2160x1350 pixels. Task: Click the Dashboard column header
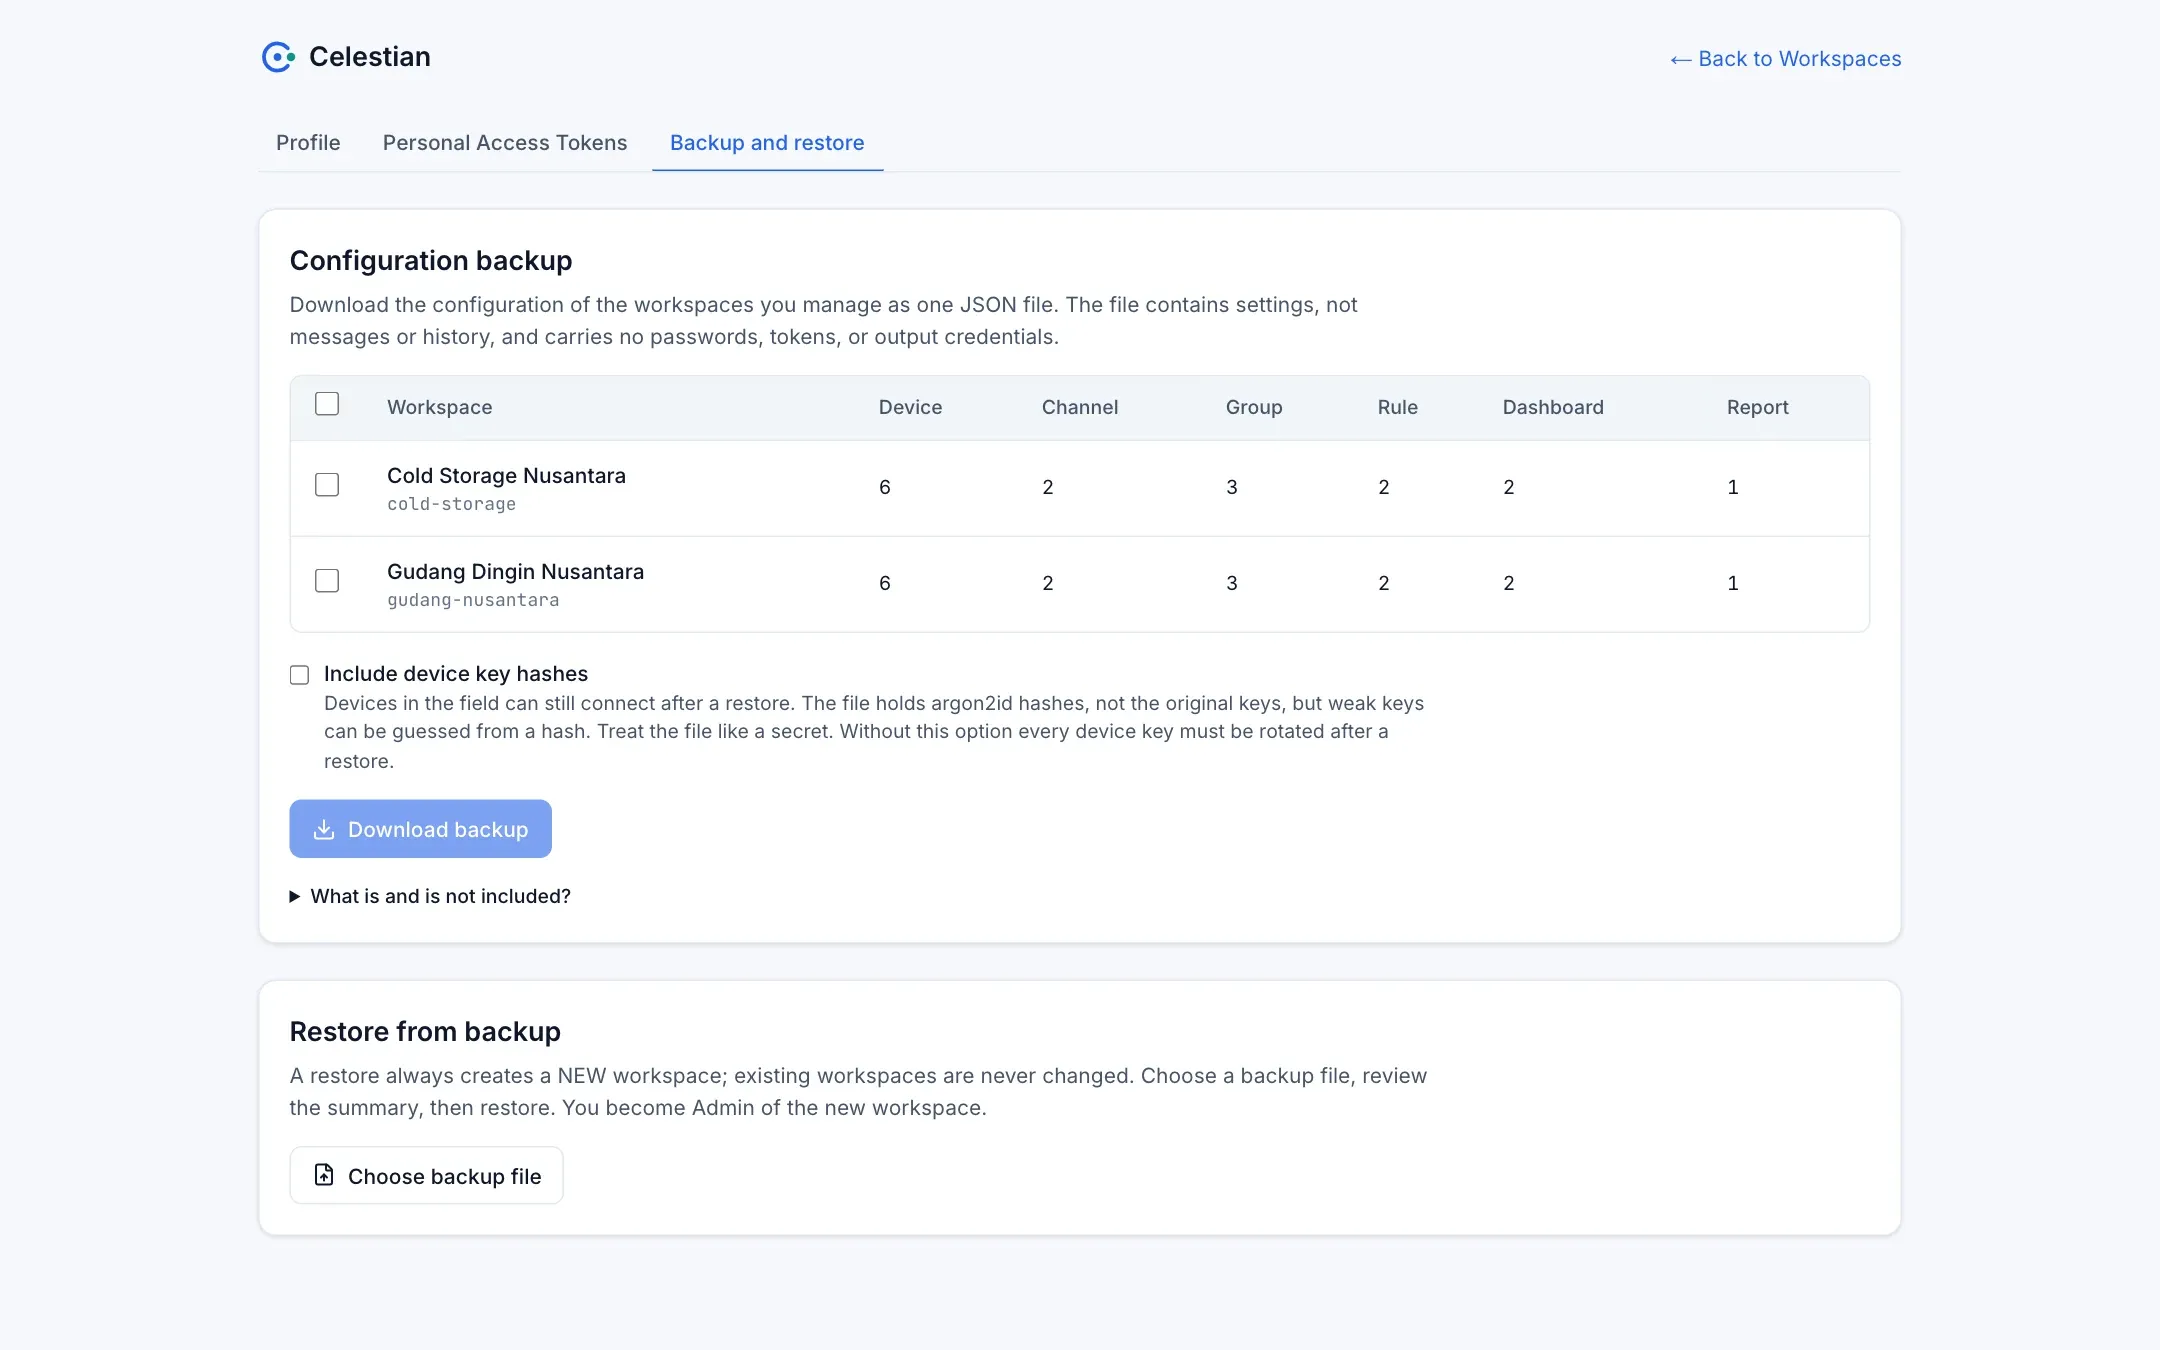point(1553,407)
